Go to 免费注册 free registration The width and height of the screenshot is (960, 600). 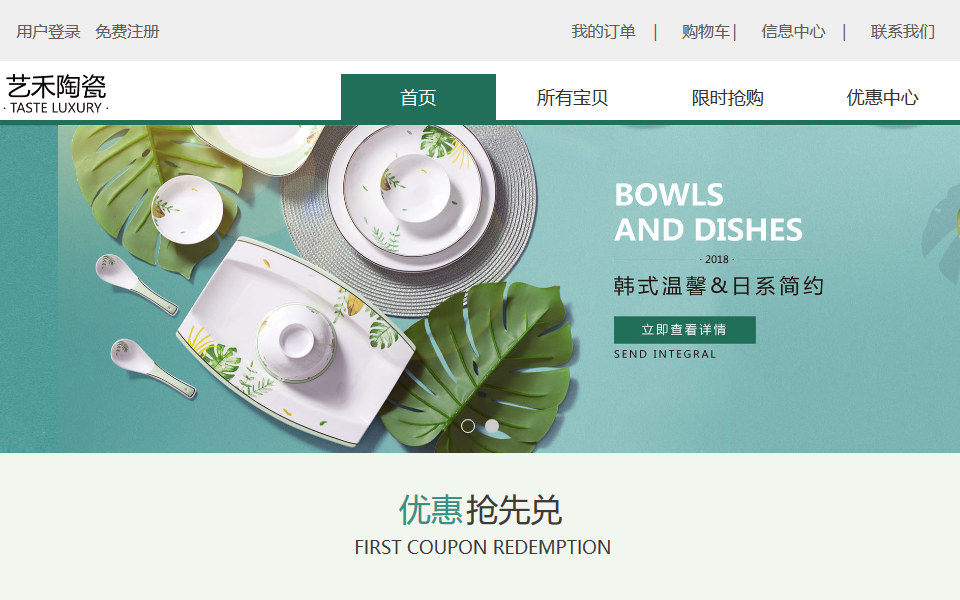pyautogui.click(x=127, y=32)
